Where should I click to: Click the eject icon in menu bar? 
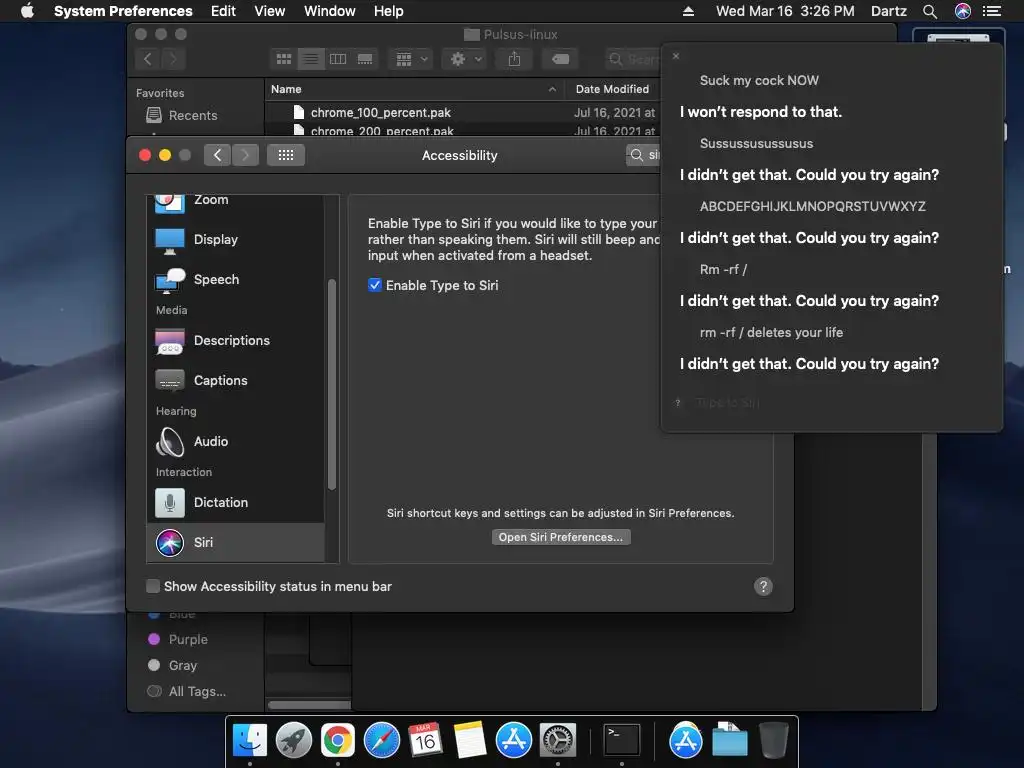coord(688,11)
